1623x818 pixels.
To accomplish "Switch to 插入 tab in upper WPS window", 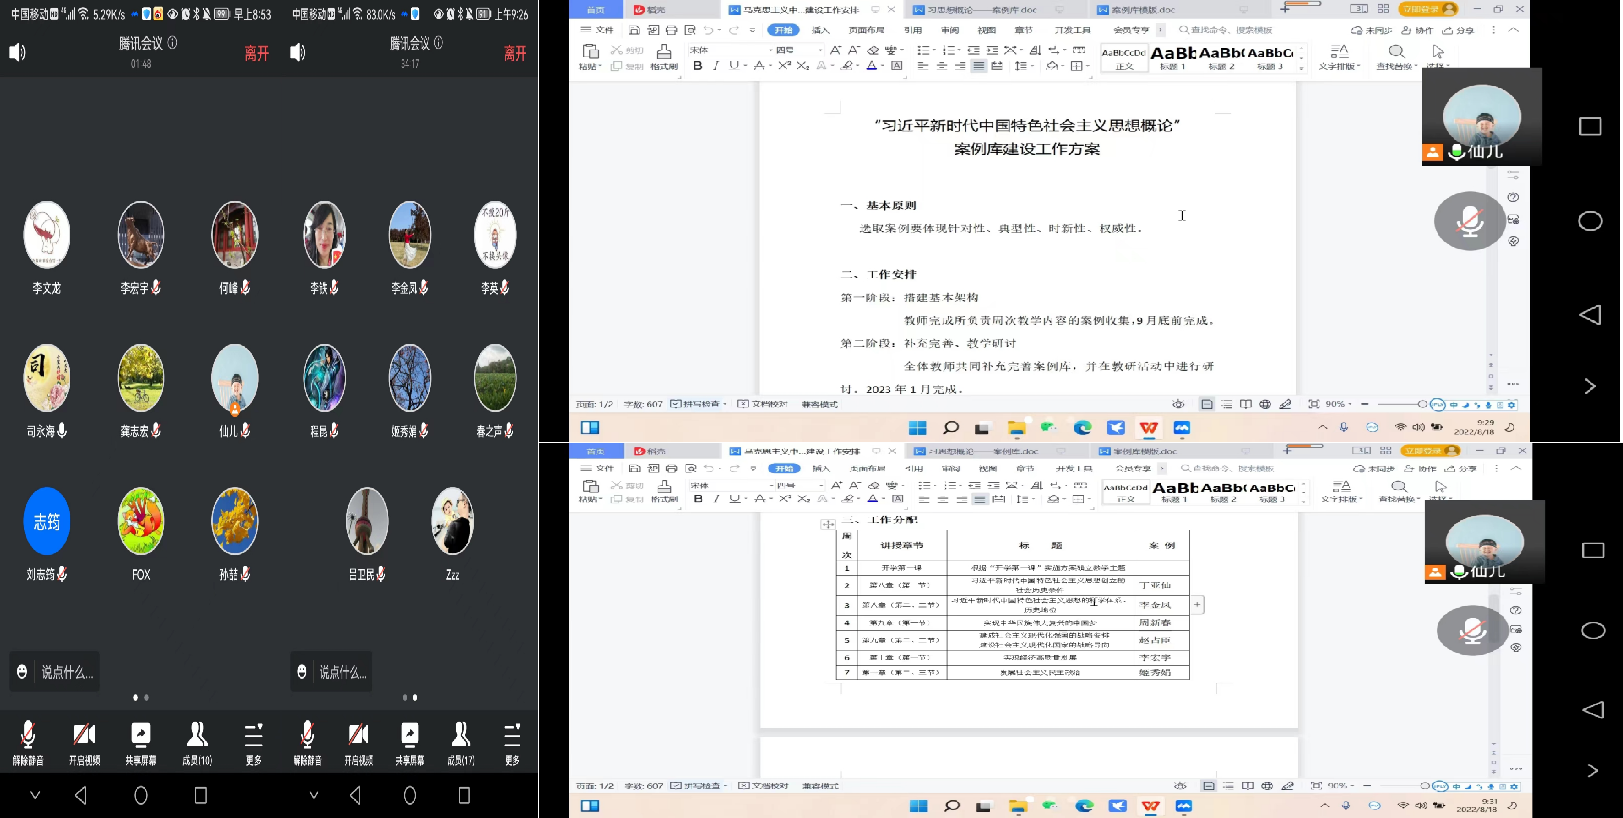I will [821, 30].
